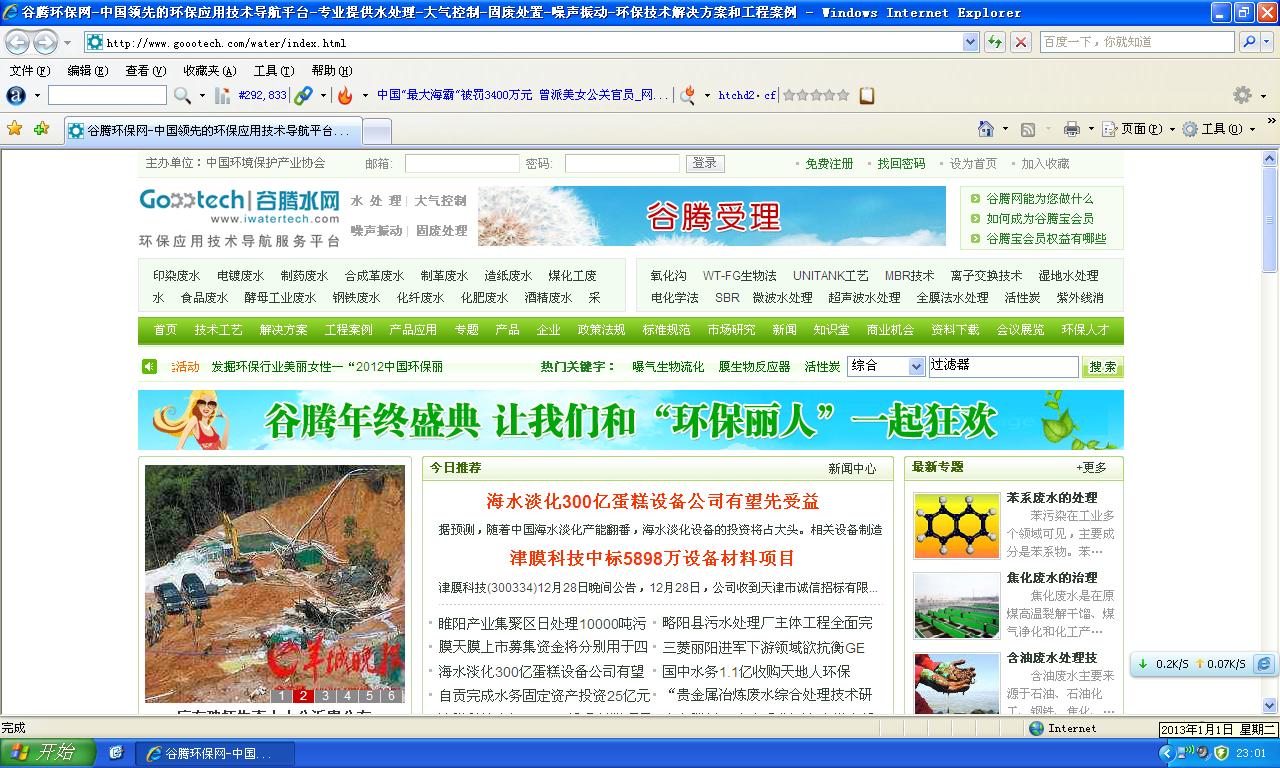Viewport: 1280px width, 768px height.
Task: Expand toolbar search options dropdown
Action: [201, 96]
